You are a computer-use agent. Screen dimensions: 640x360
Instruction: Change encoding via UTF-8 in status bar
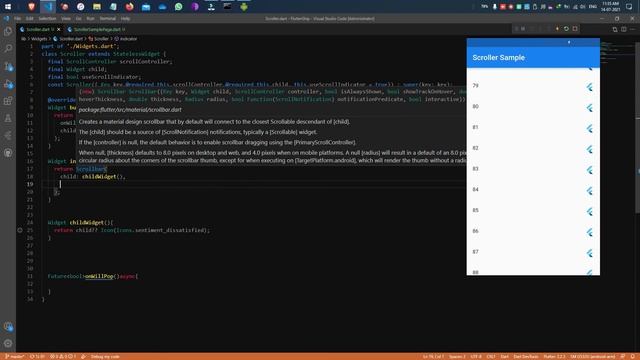[x=476, y=356]
